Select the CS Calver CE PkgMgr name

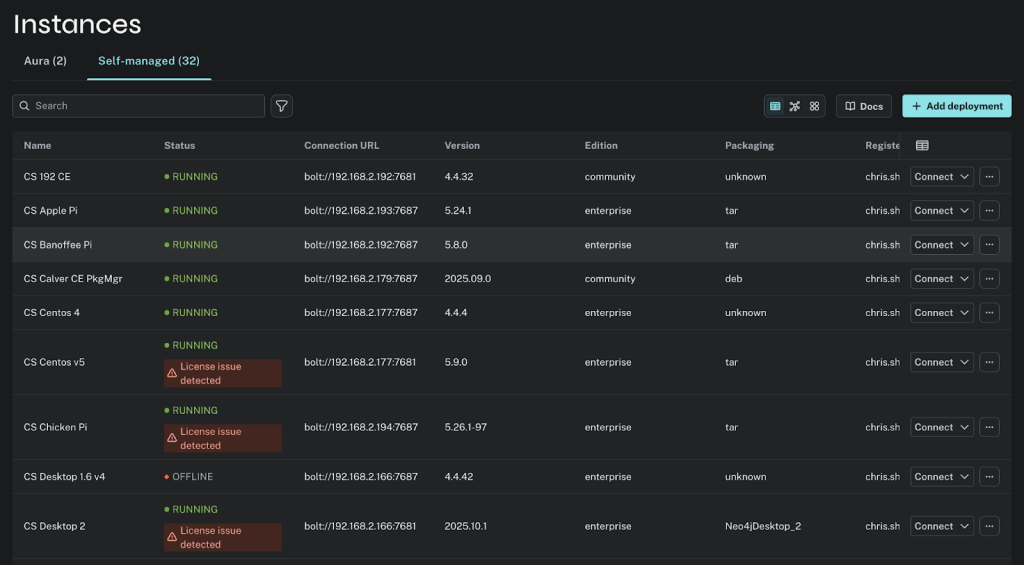tap(73, 278)
